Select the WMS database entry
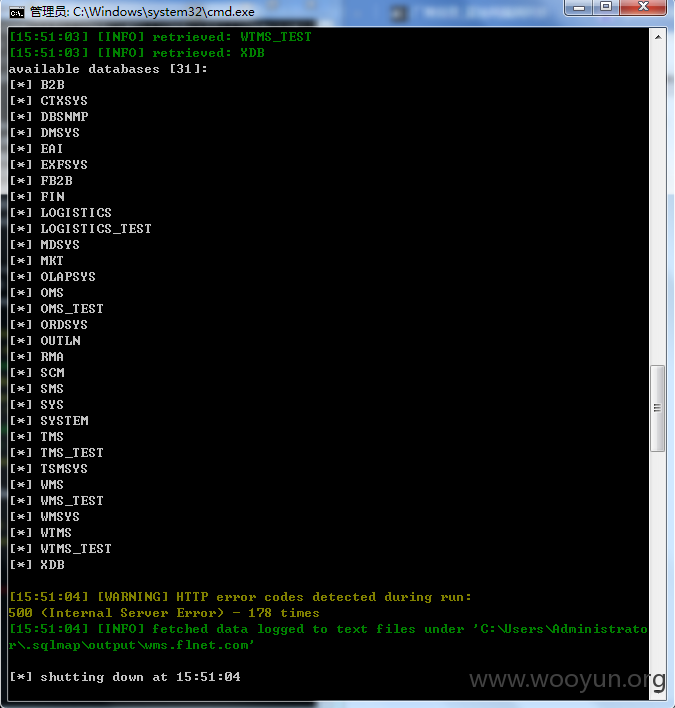675x708 pixels. [x=37, y=485]
